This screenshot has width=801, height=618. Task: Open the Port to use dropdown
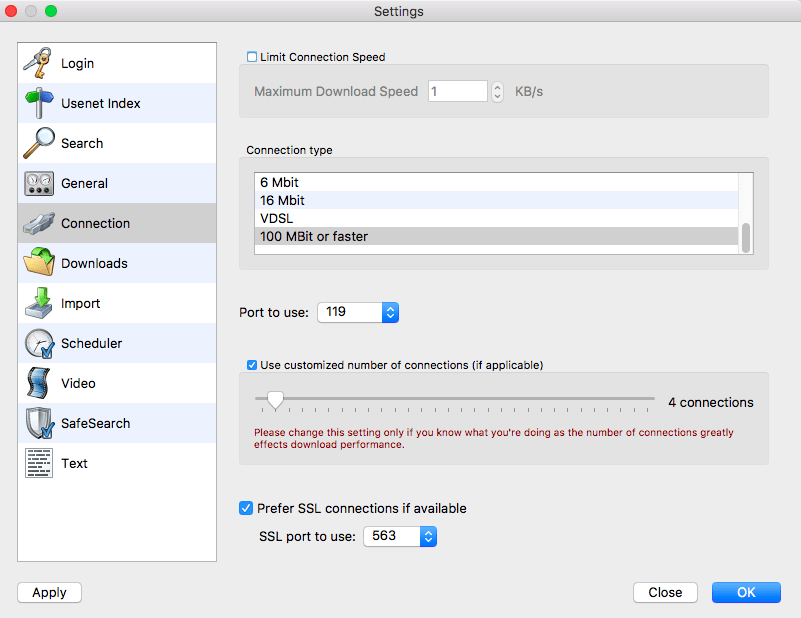358,312
